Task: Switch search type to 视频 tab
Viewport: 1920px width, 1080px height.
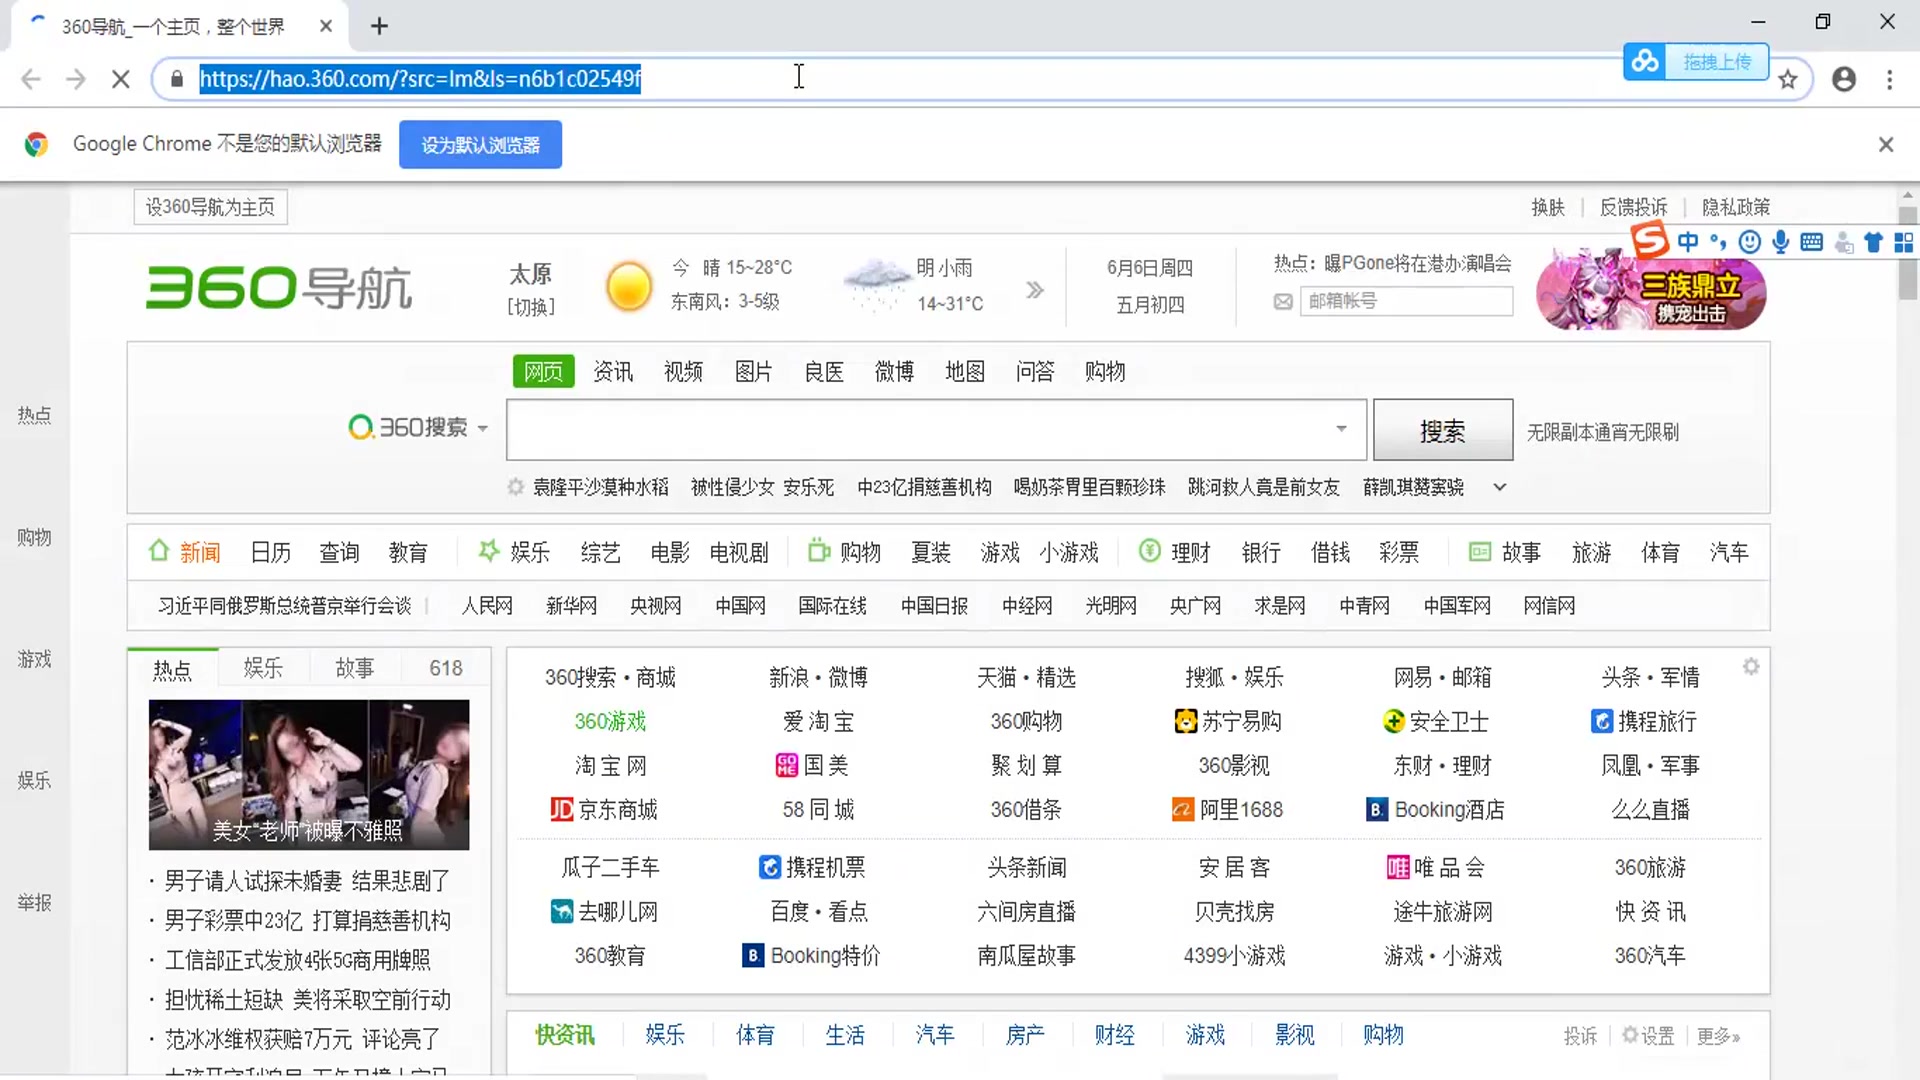Action: coord(683,372)
